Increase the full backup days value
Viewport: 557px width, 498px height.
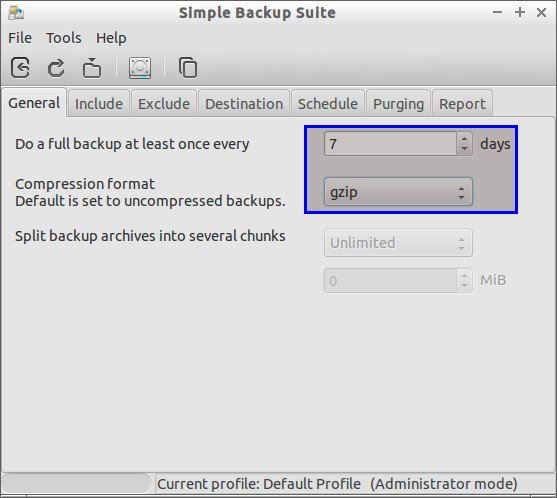464,139
